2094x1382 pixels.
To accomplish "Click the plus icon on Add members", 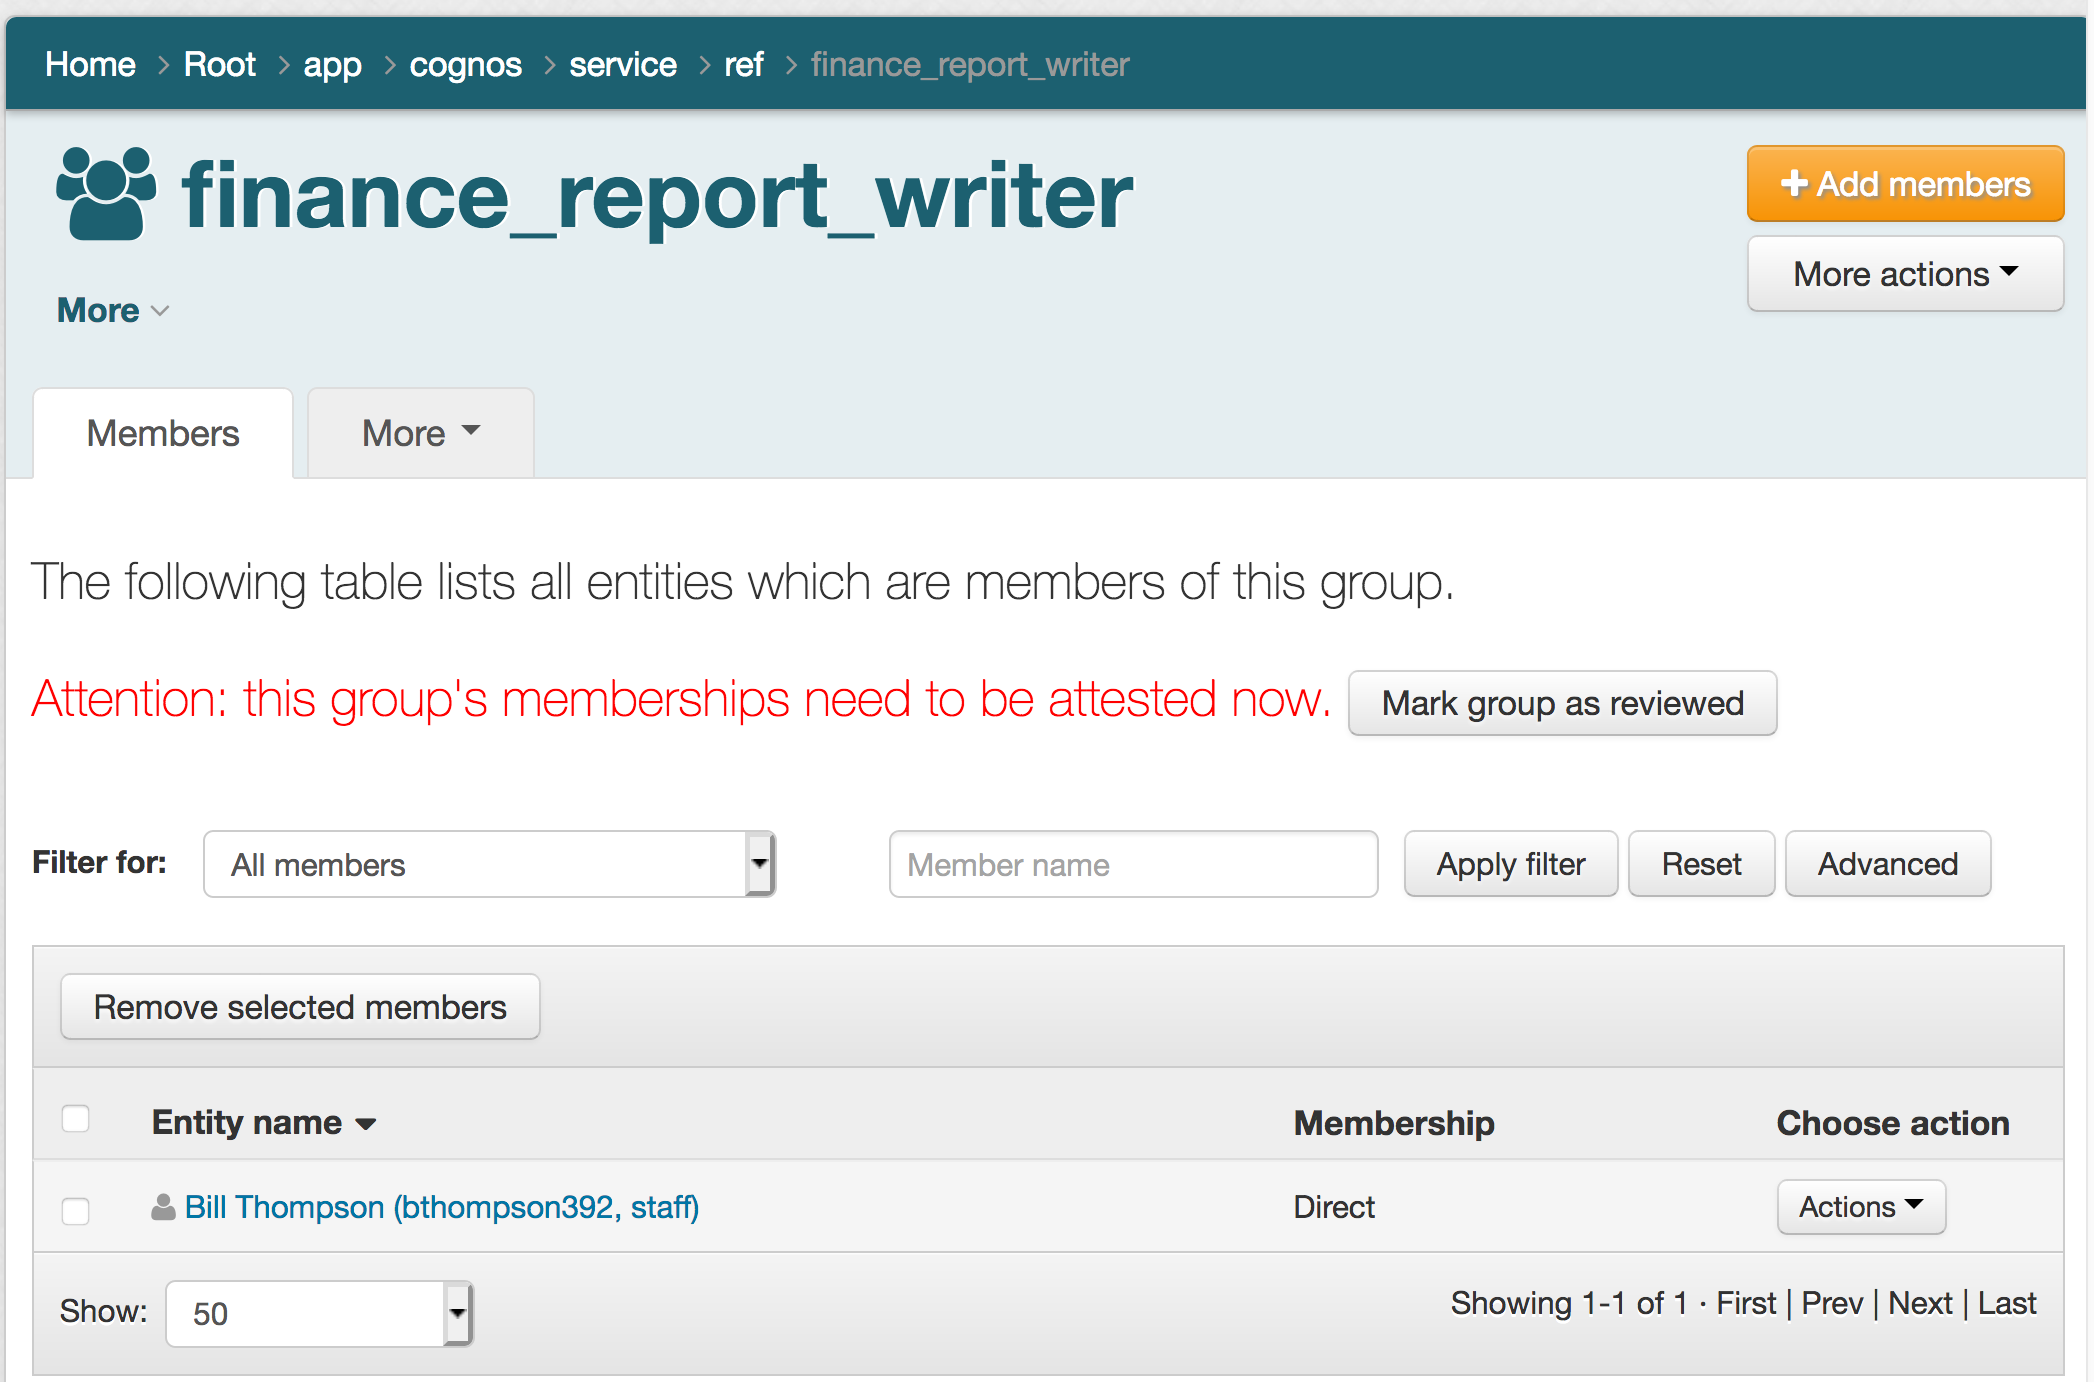I will tap(1793, 184).
